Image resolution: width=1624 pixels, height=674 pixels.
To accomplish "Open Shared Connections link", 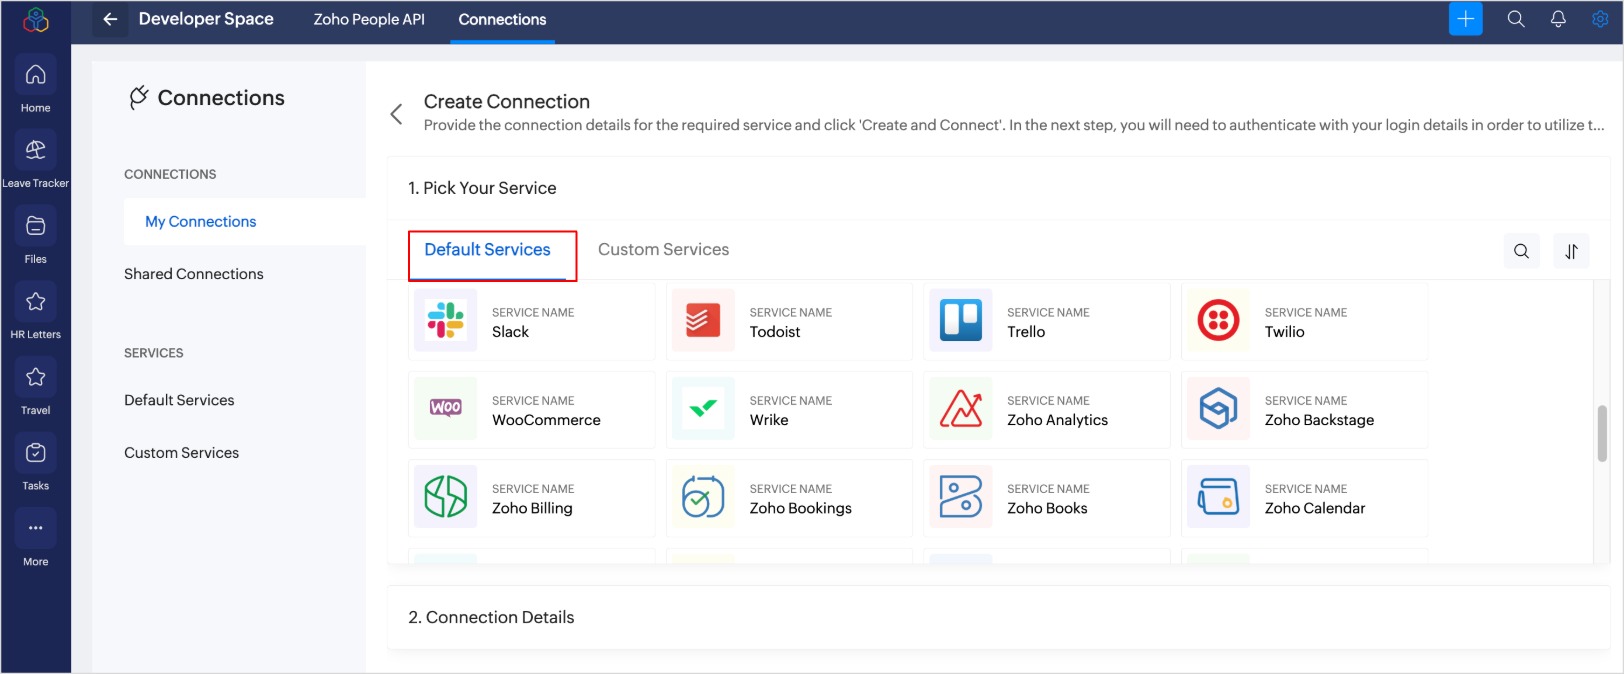I will point(194,274).
